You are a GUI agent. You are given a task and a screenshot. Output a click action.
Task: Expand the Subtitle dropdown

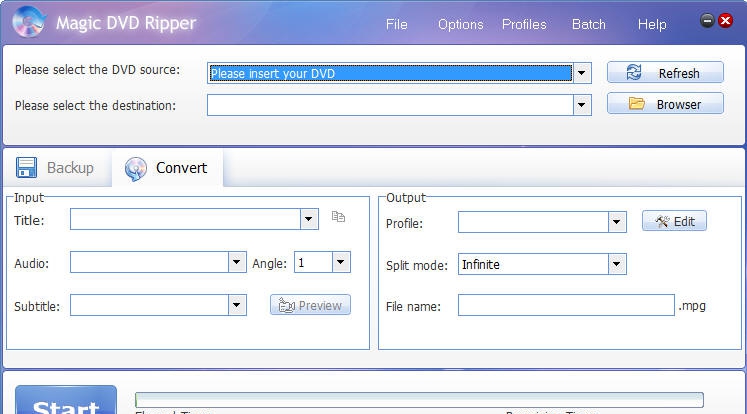237,305
